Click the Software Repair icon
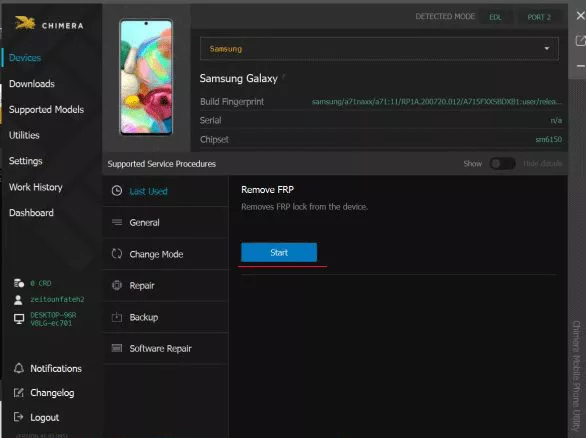 [x=117, y=348]
